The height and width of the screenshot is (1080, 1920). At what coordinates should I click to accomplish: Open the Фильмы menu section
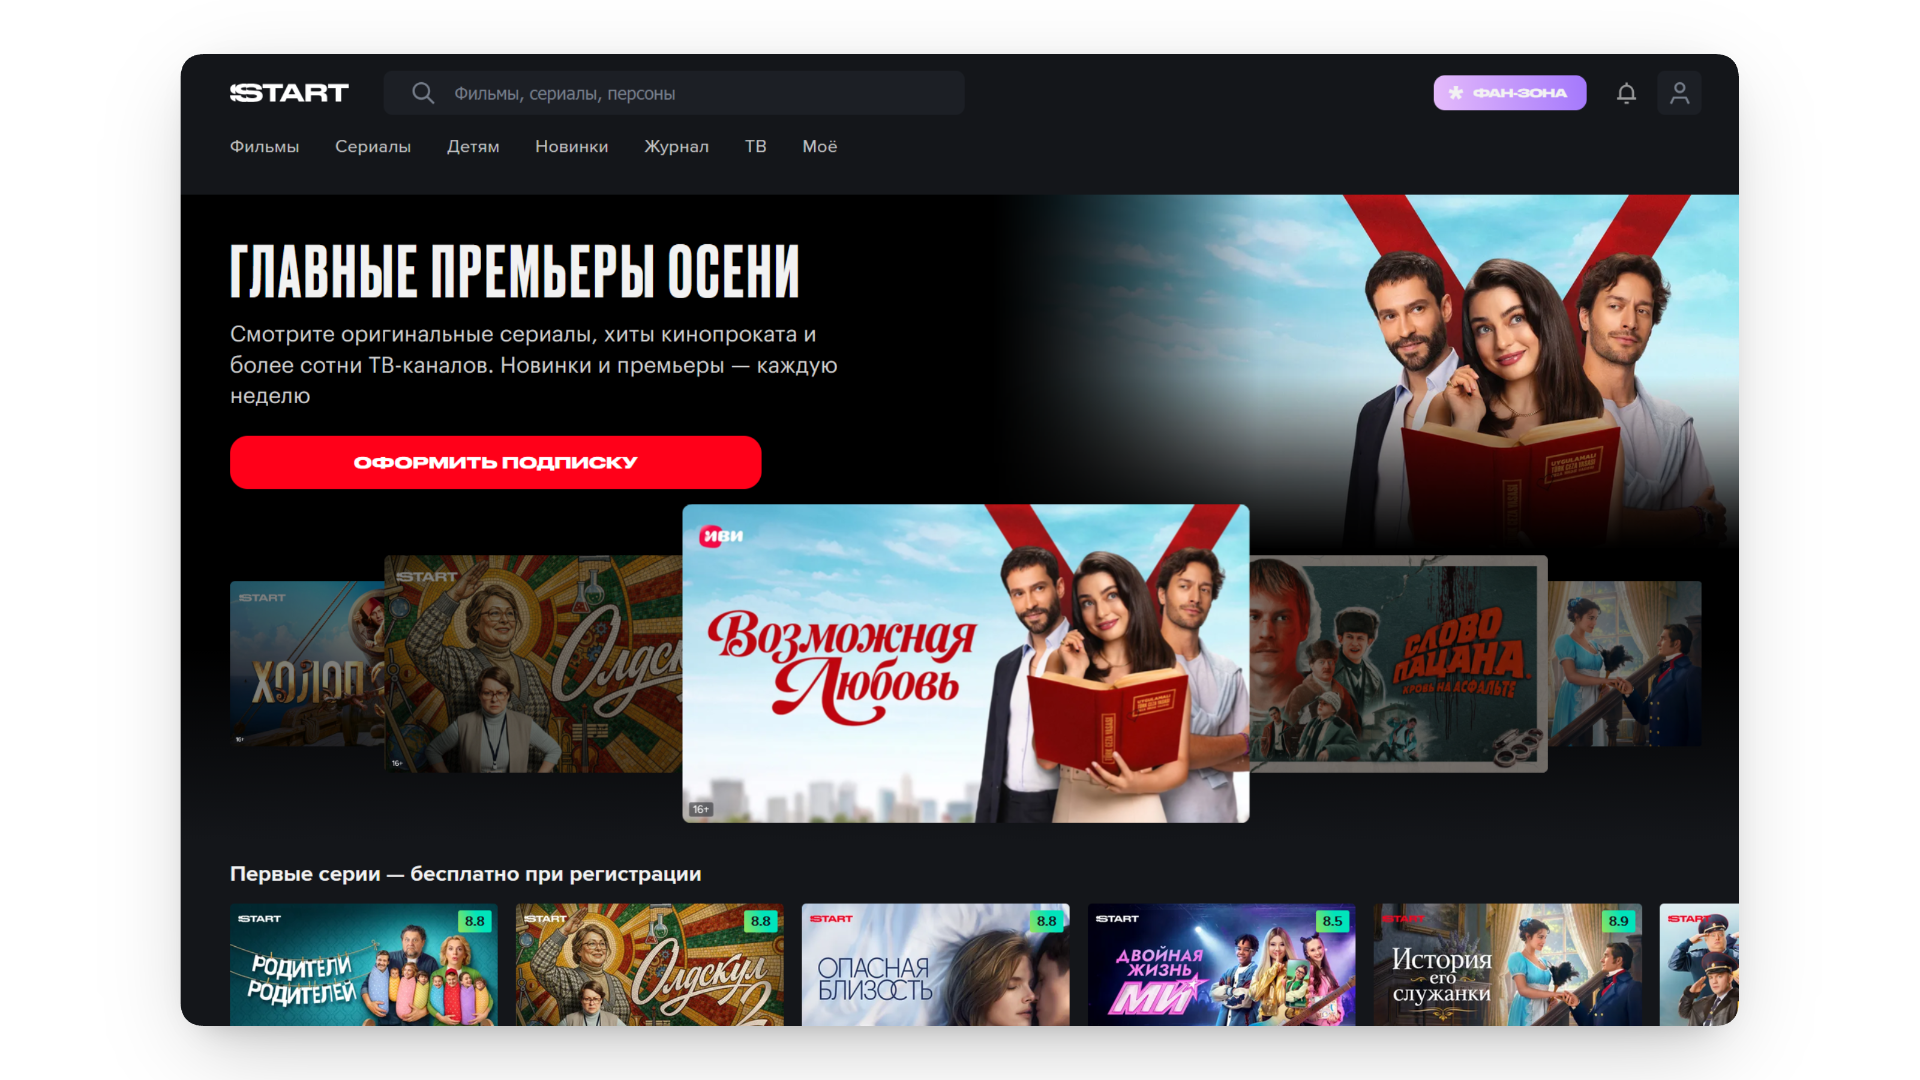264,146
